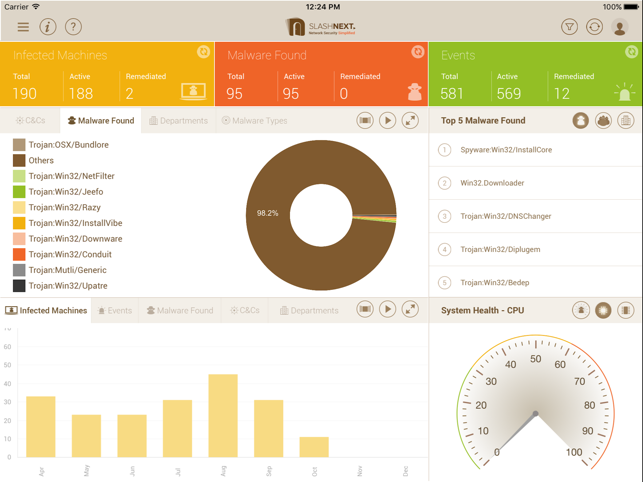Select first icon in System Health panel
Image resolution: width=643 pixels, height=482 pixels.
pyautogui.click(x=581, y=310)
